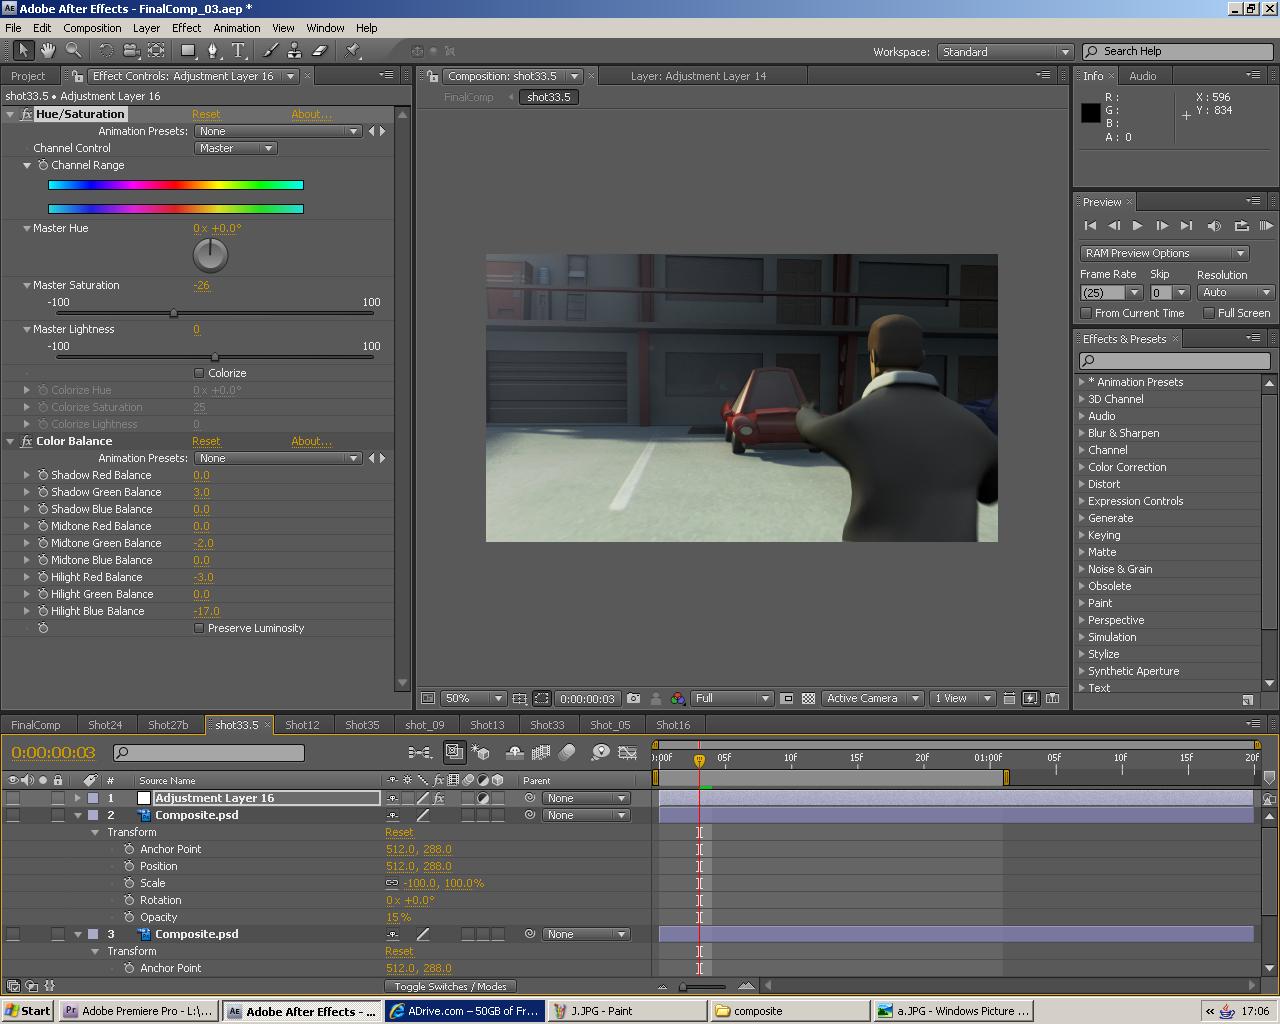Switch to the Audio panel tab
1280x1024 pixels.
pos(1143,76)
